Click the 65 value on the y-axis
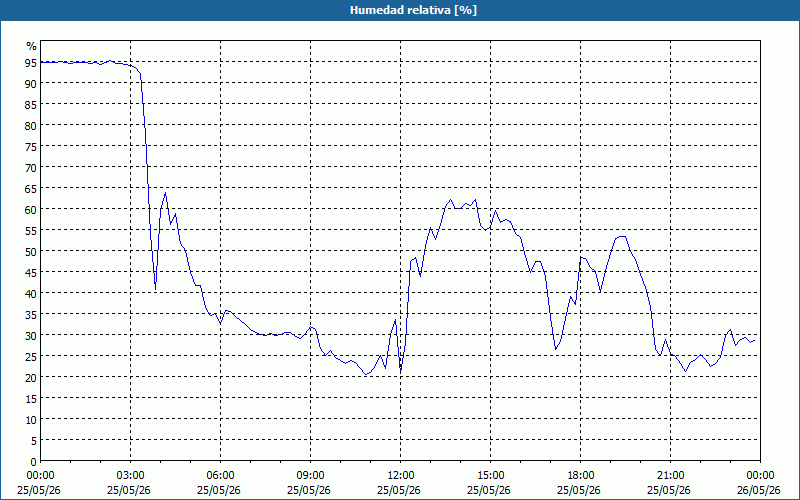The width and height of the screenshot is (800, 500). (x=31, y=189)
